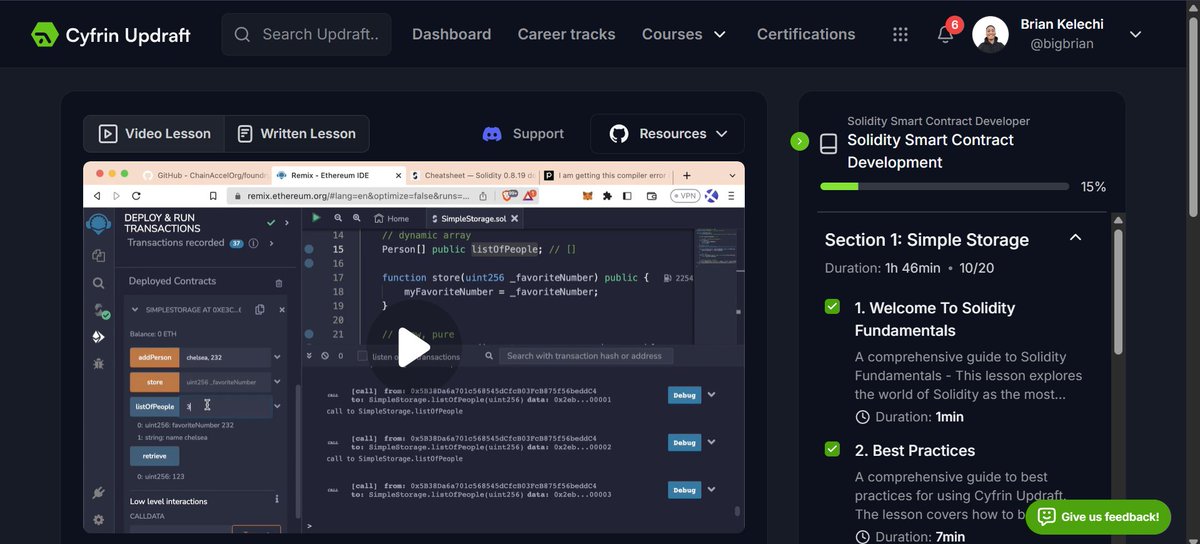Open Certifications page
This screenshot has width=1200, height=544.
(x=806, y=34)
